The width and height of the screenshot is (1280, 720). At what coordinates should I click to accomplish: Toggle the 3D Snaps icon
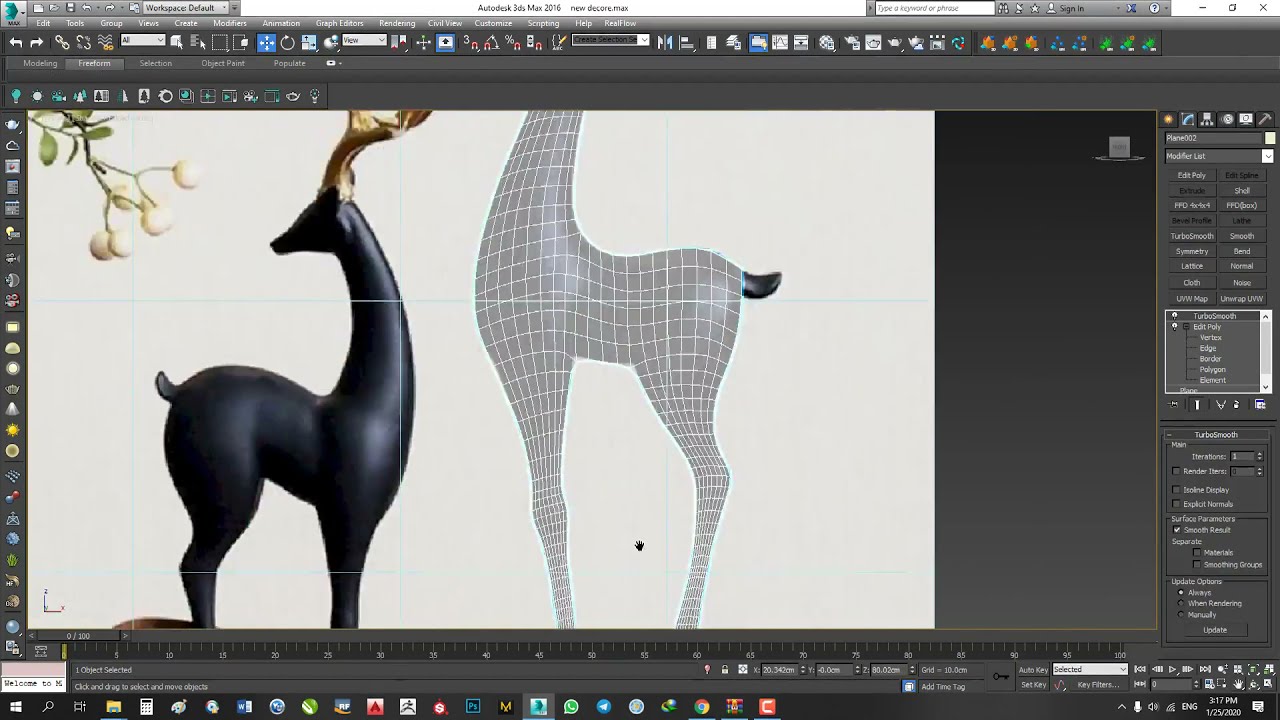[x=471, y=42]
